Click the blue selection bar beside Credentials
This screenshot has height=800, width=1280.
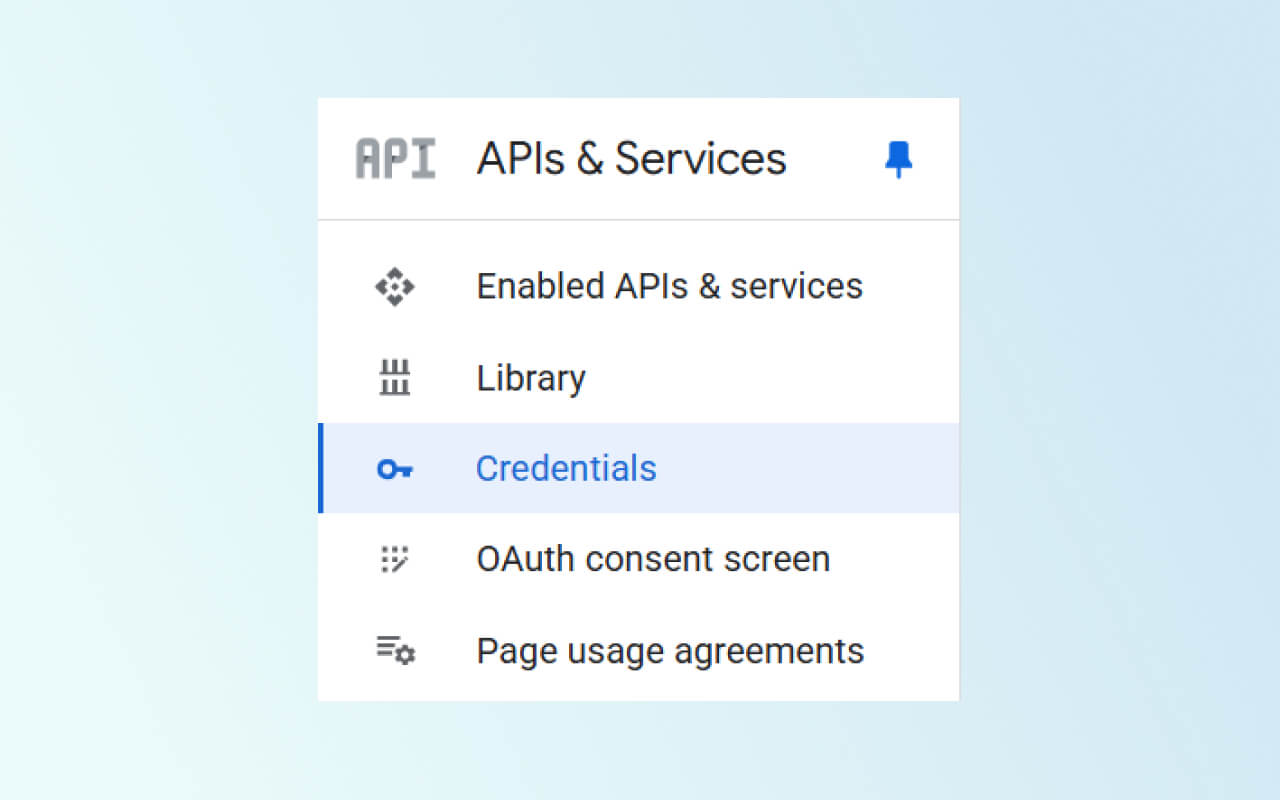pyautogui.click(x=321, y=468)
